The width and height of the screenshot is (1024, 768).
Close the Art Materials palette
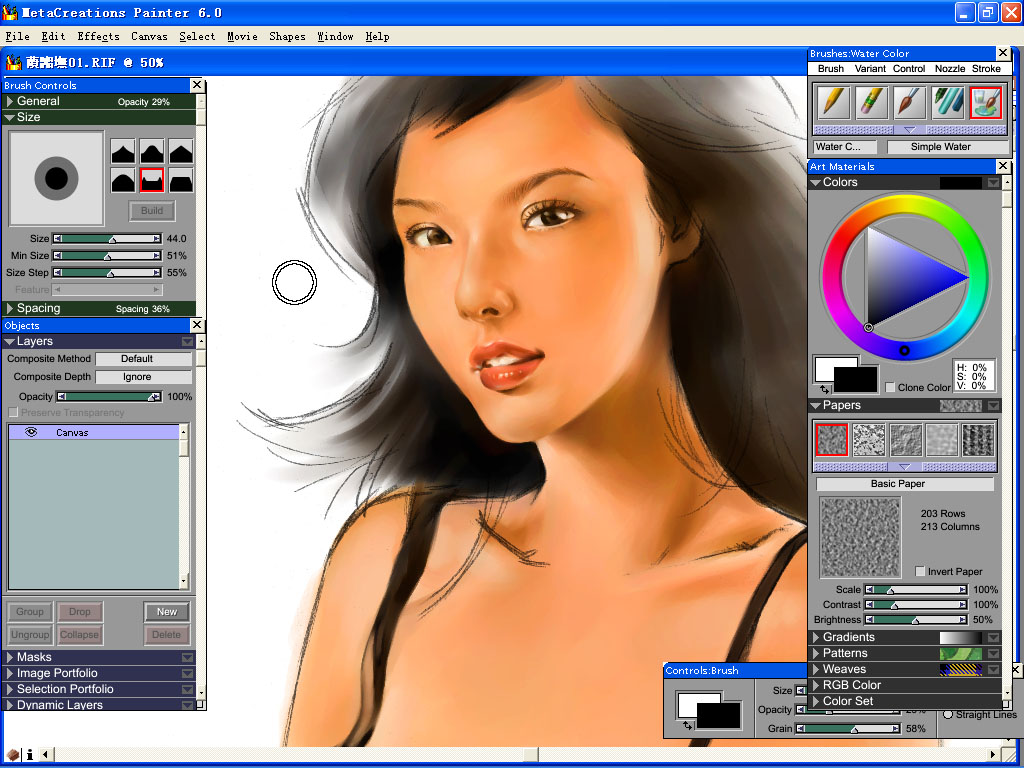click(x=1003, y=166)
